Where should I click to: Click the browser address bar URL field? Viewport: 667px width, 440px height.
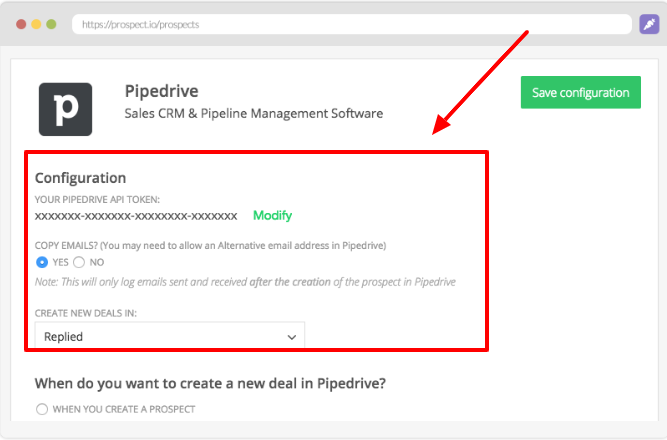[352, 24]
